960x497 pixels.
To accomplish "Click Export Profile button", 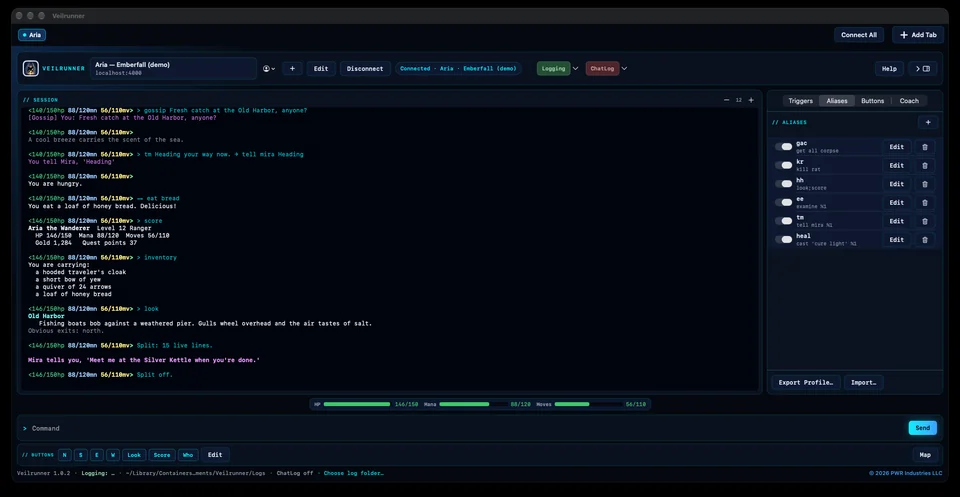I will pos(806,383).
